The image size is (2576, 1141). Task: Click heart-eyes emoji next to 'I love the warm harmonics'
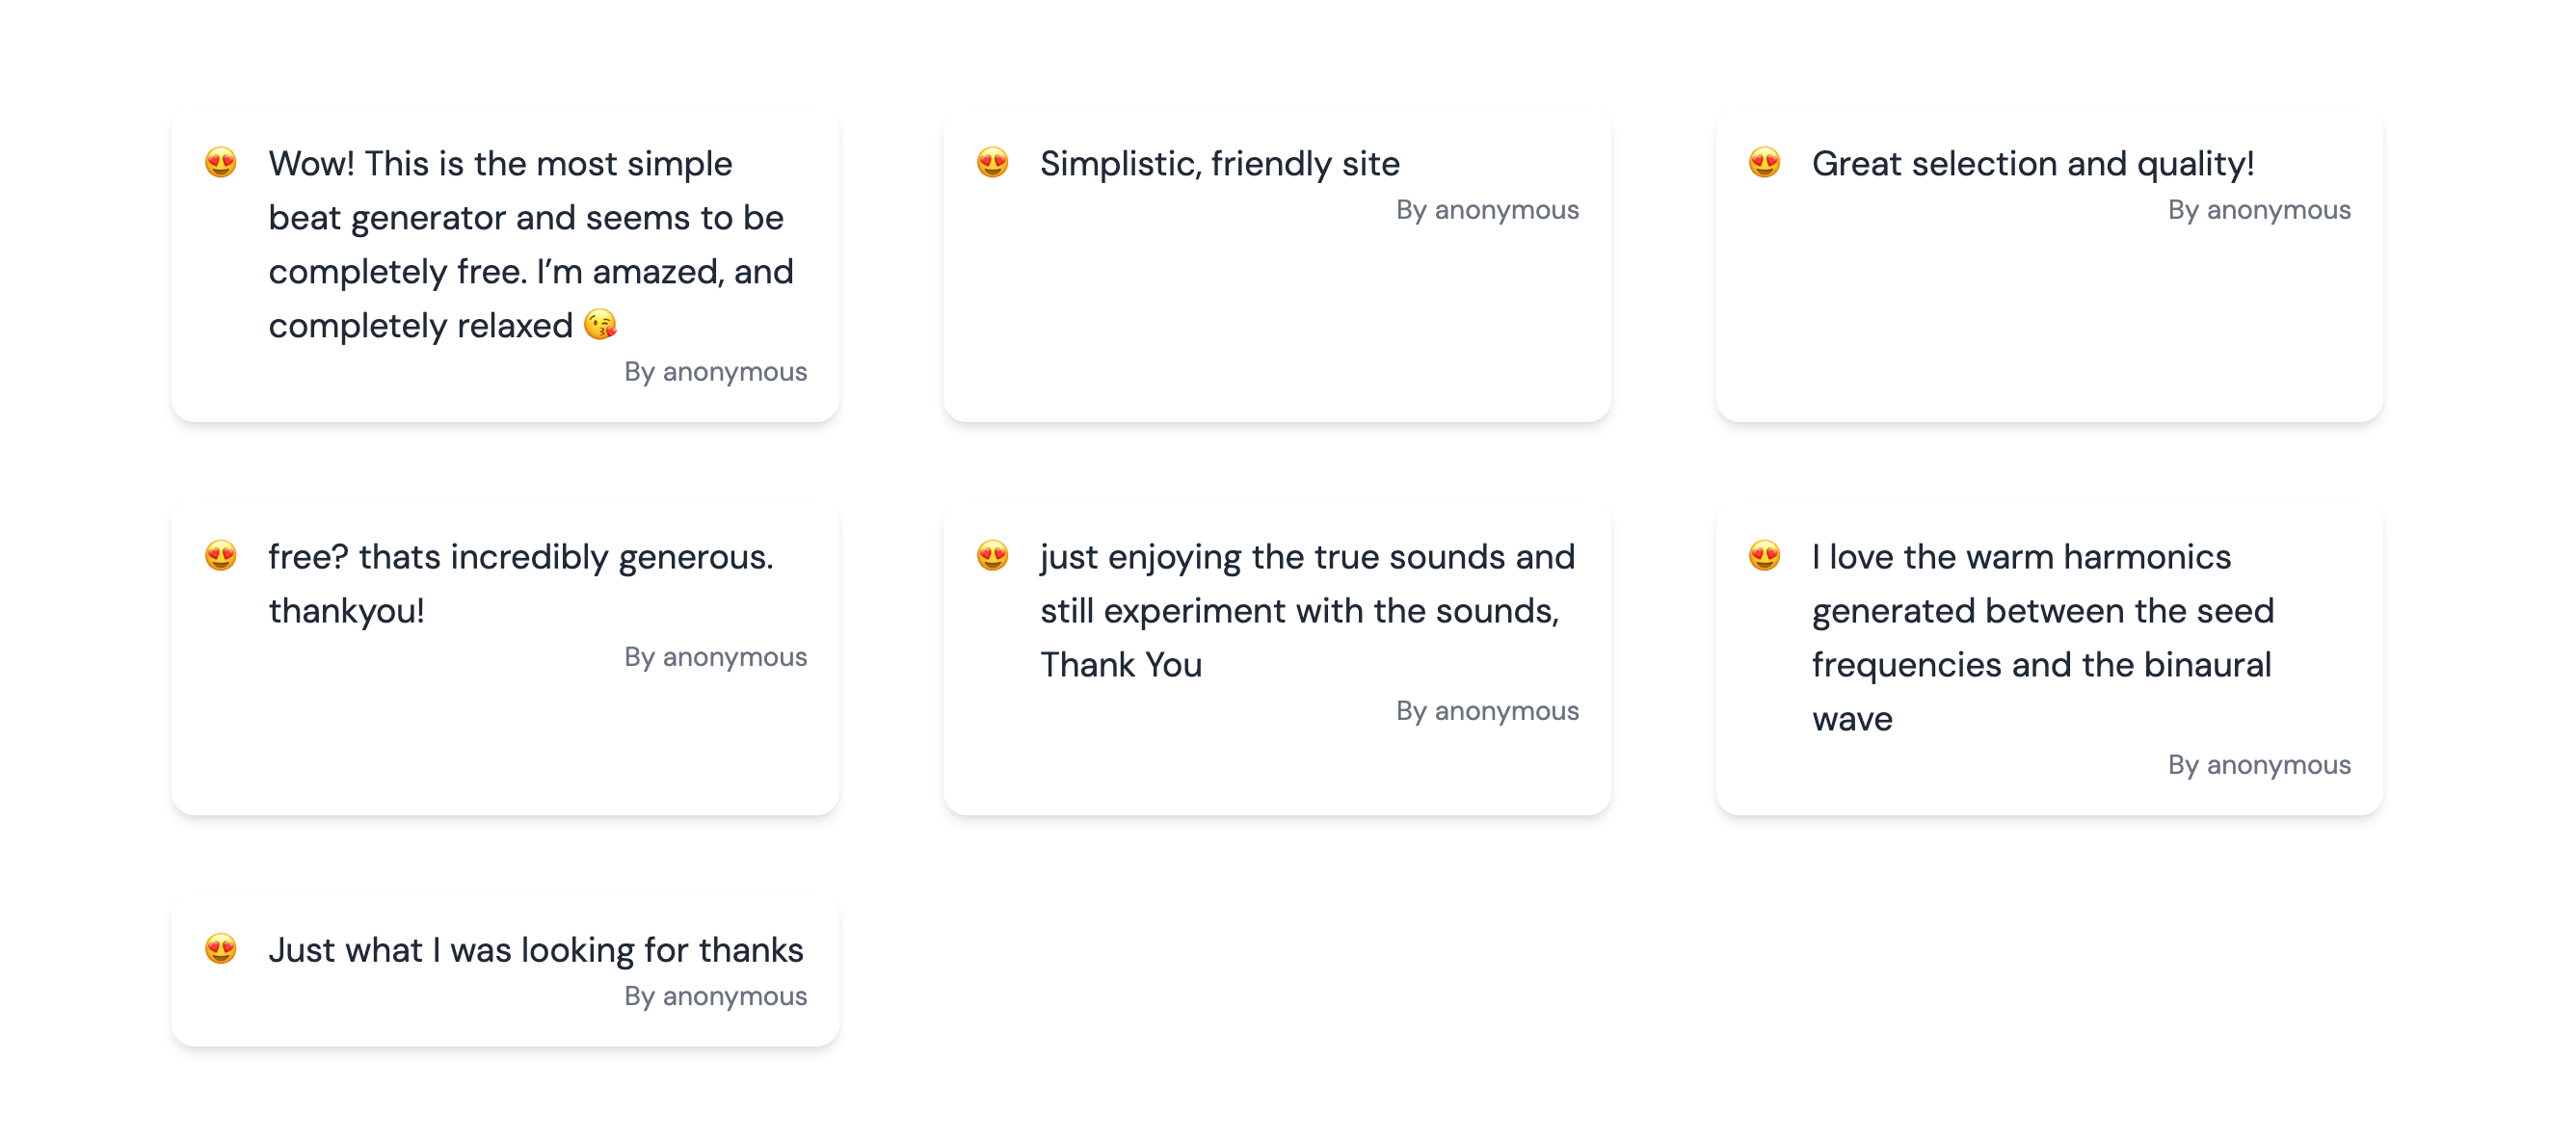(1764, 555)
